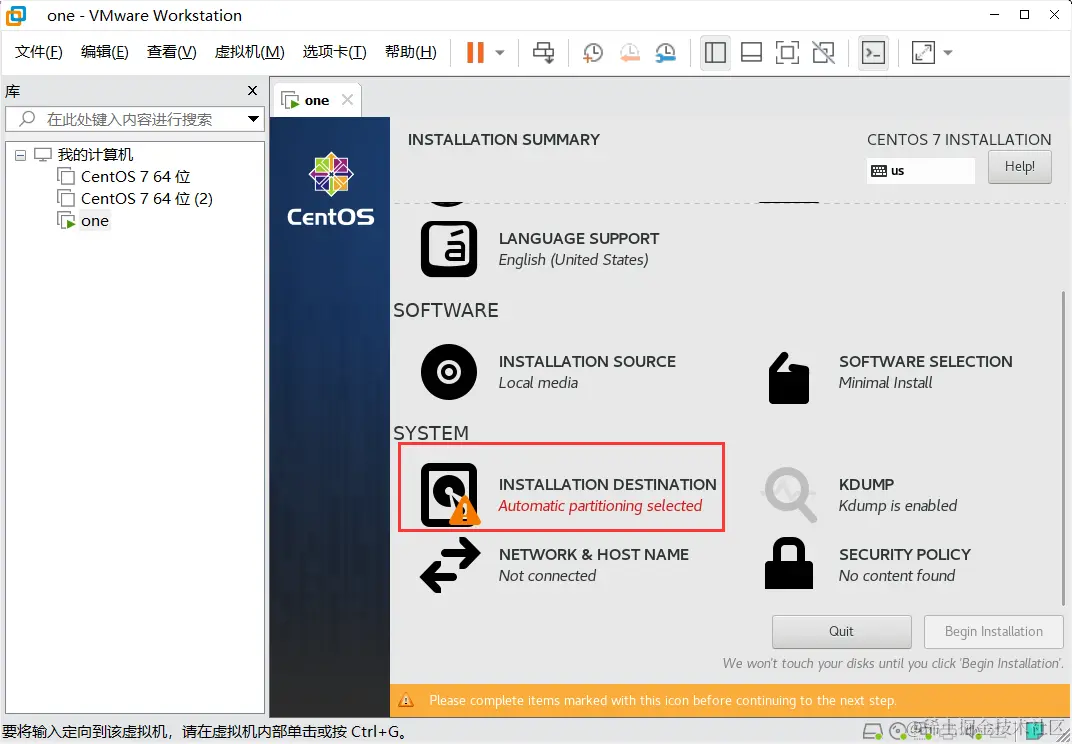Pause the virtual machine
This screenshot has width=1072, height=744.
coord(475,53)
